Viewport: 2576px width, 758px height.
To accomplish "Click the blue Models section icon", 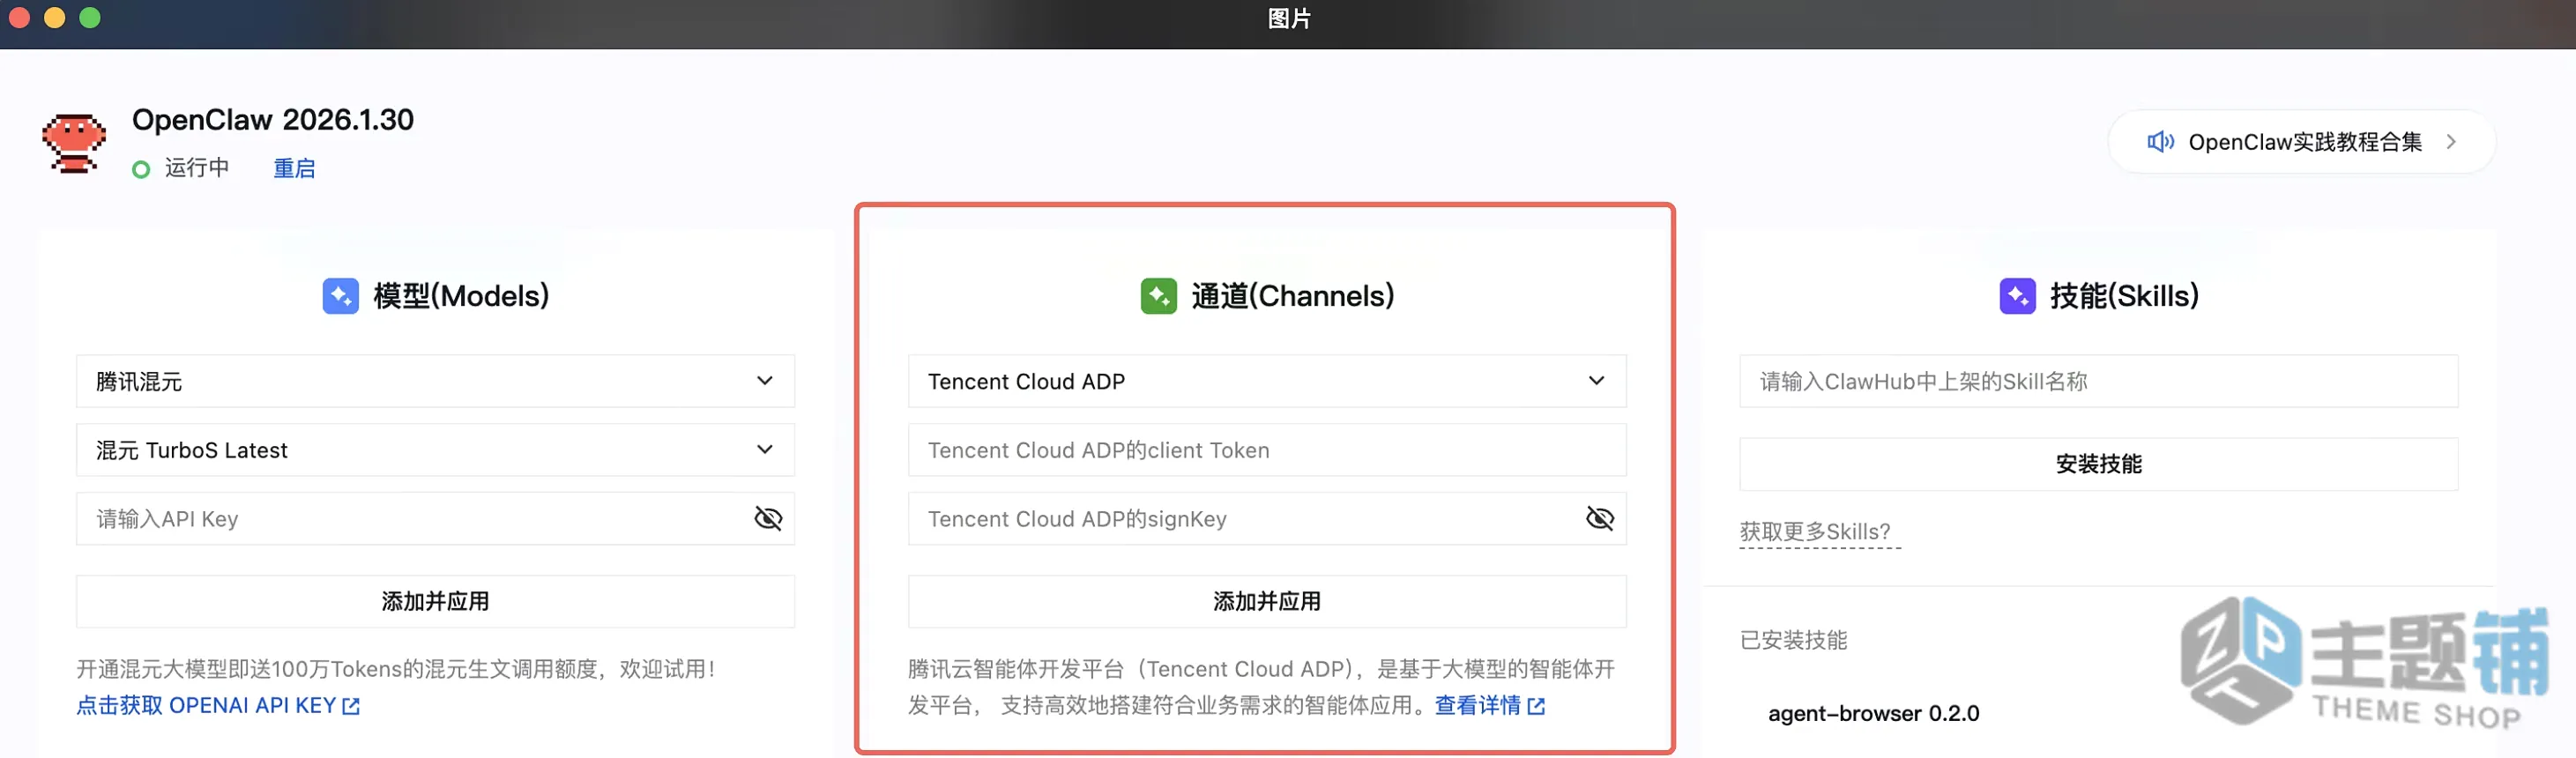I will (x=340, y=296).
